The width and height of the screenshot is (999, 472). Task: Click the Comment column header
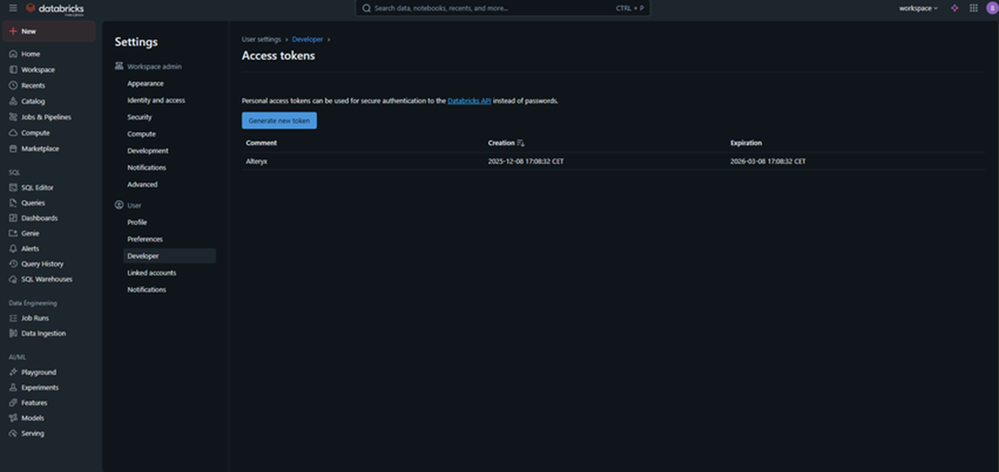[x=261, y=143]
